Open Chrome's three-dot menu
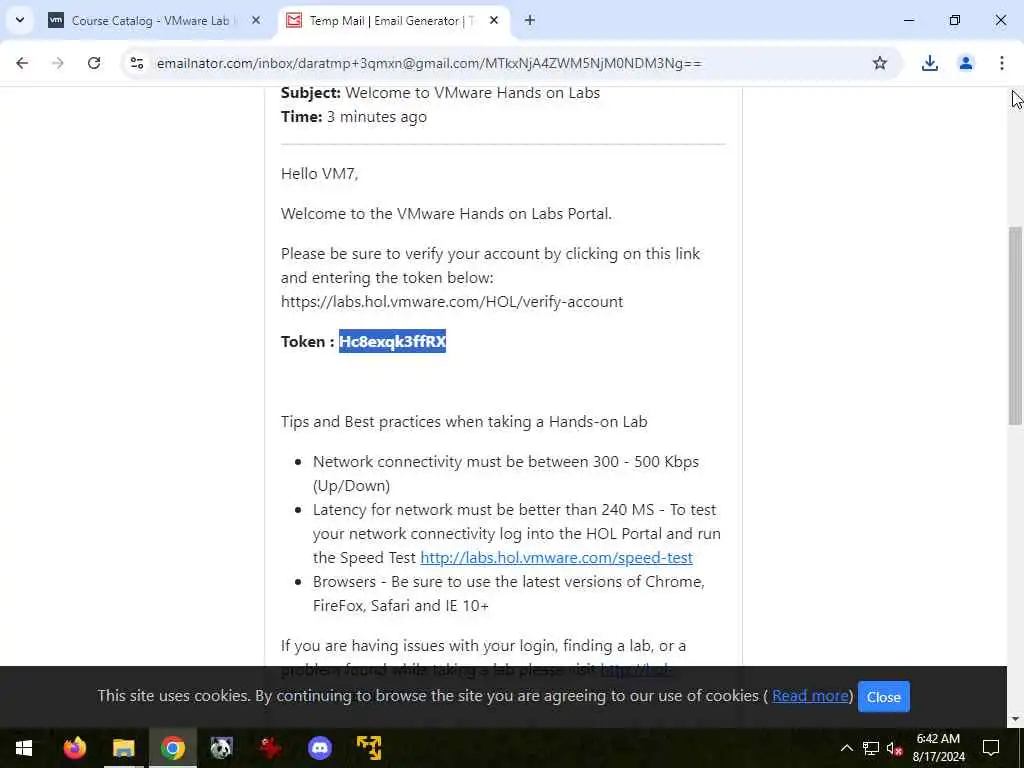 click(x=1001, y=63)
